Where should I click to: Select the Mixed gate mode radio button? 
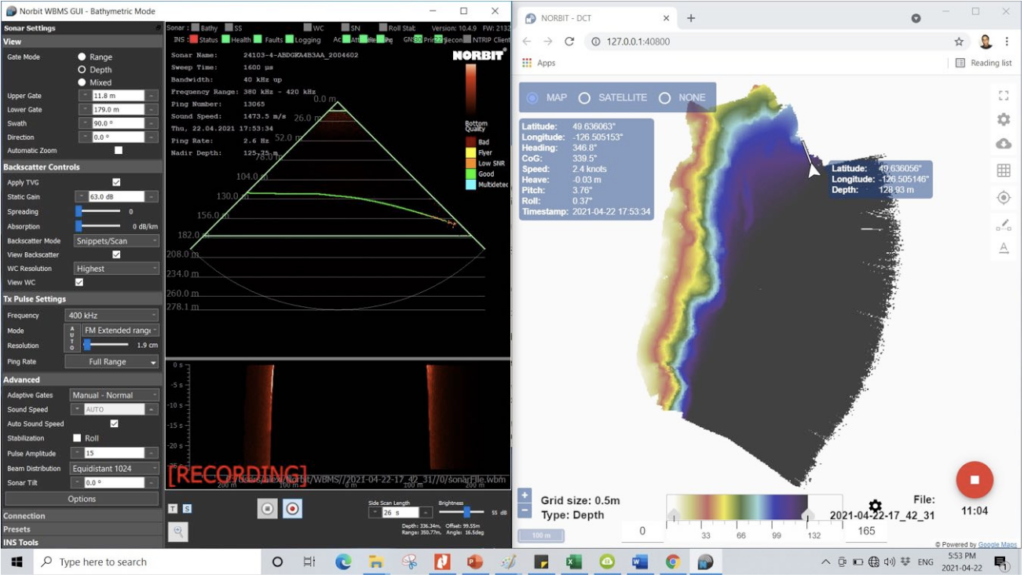point(82,82)
